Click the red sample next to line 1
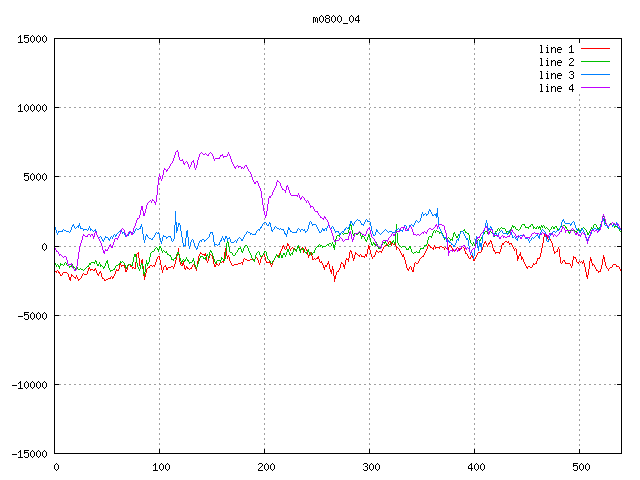 pos(595,49)
